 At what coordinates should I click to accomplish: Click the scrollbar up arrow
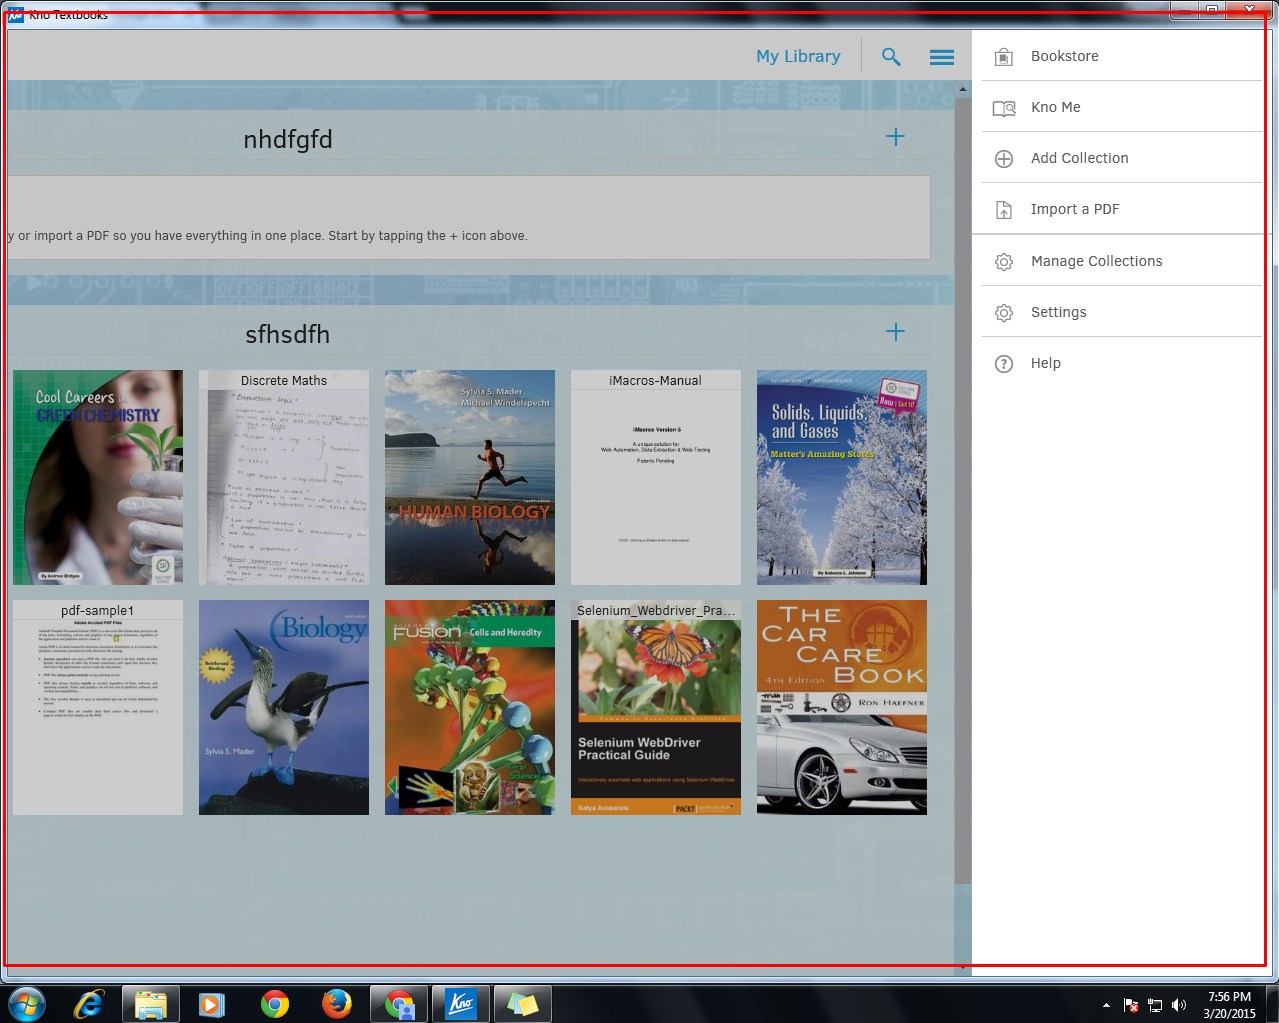click(x=963, y=89)
